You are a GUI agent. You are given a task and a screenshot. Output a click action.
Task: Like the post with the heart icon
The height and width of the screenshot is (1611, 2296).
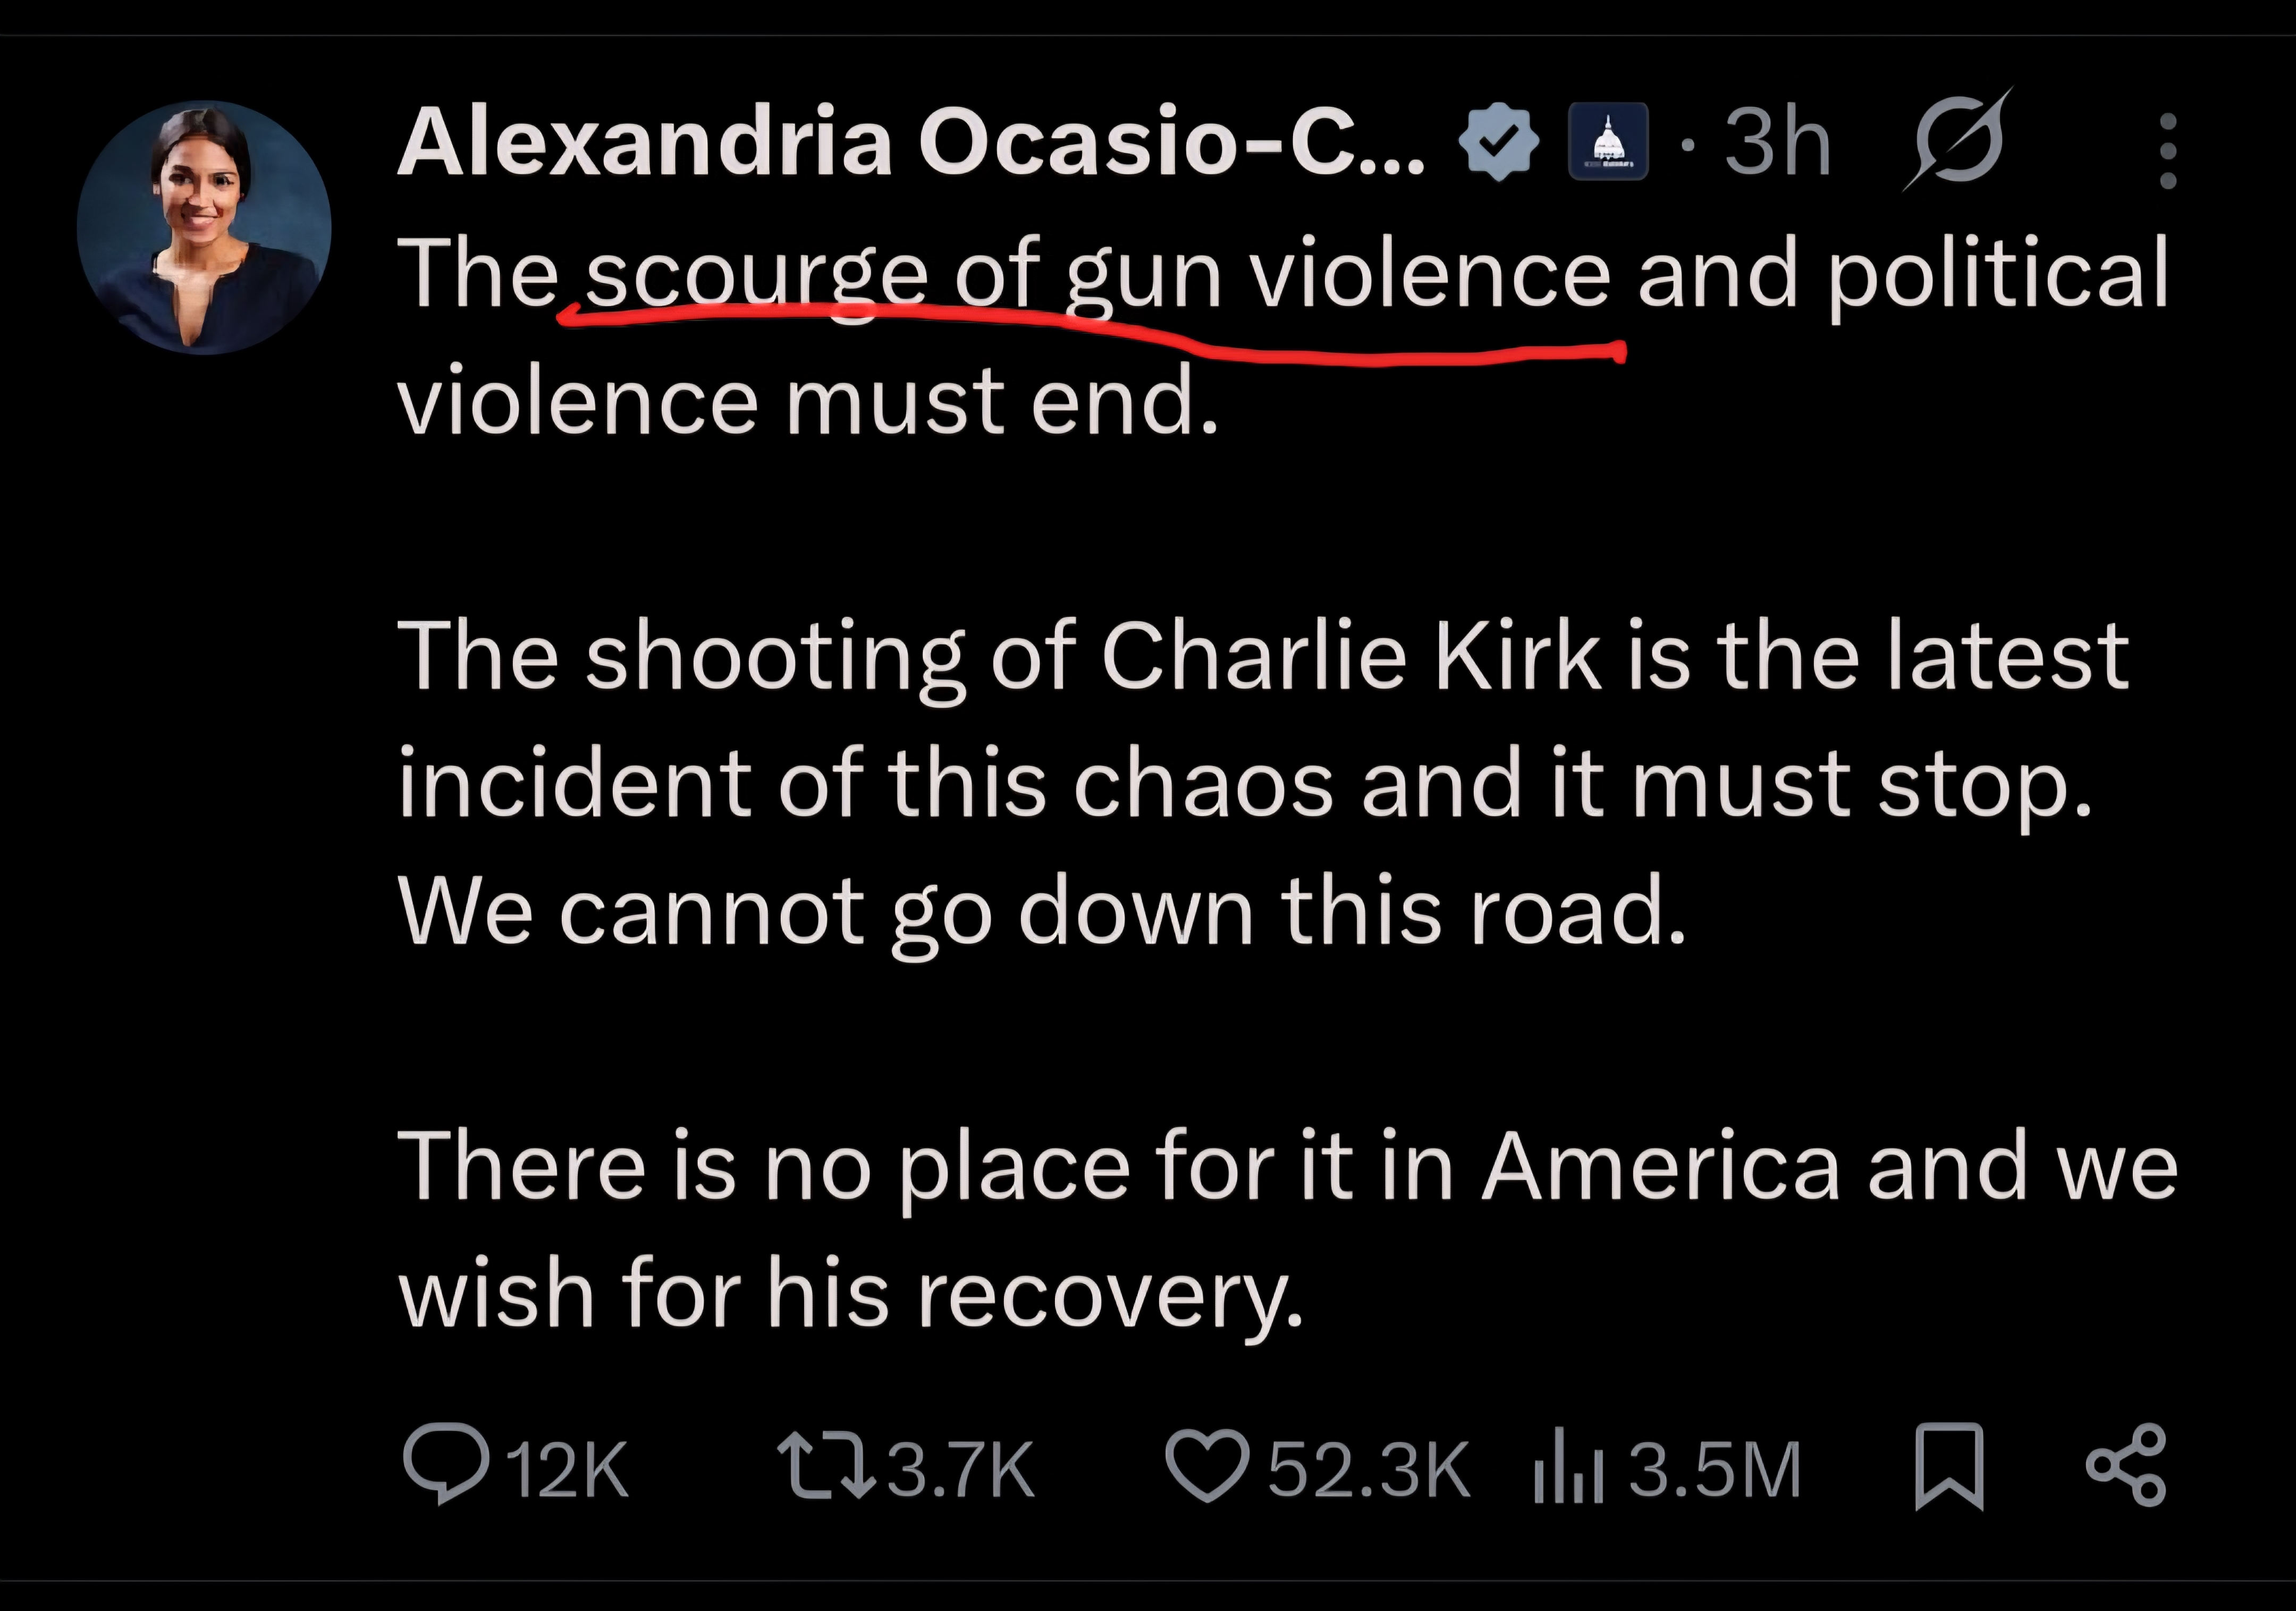click(1207, 1466)
